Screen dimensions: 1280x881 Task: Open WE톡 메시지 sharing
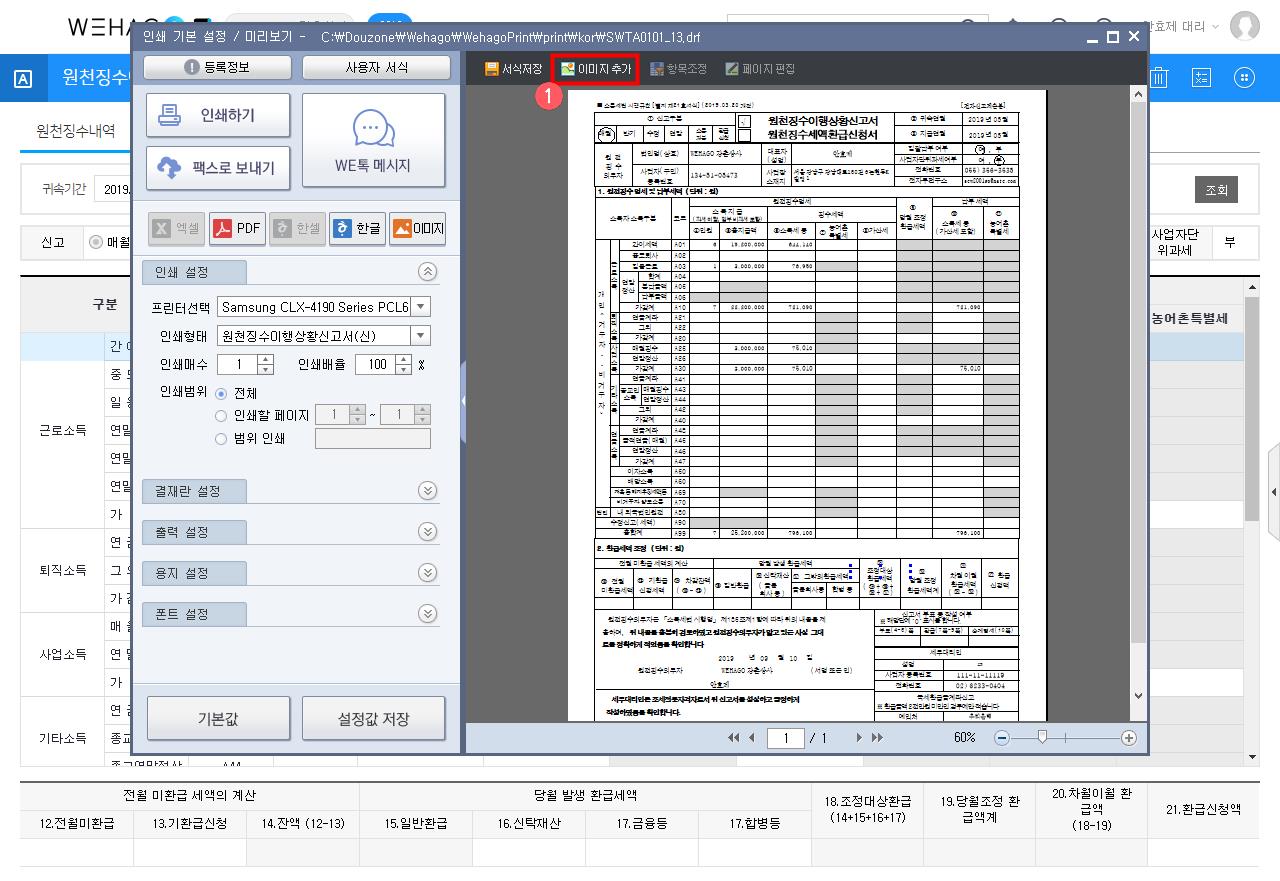[373, 140]
